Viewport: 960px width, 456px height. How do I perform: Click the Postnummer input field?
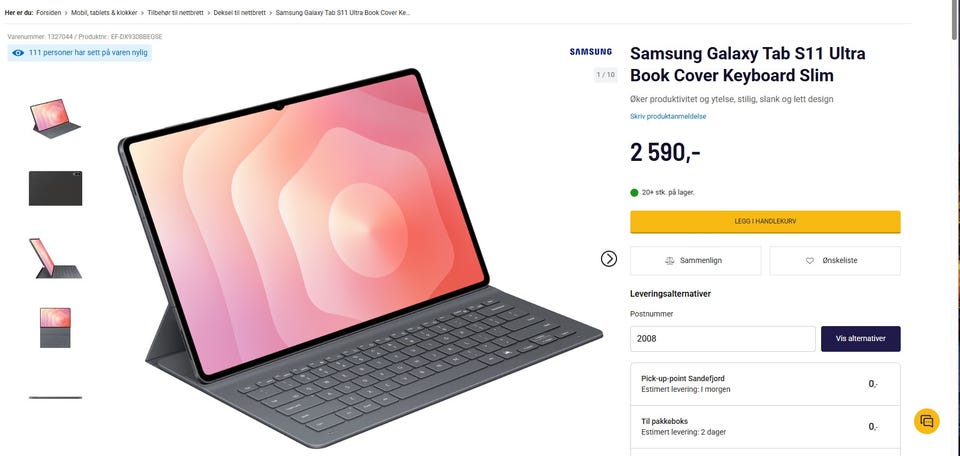[x=722, y=339]
